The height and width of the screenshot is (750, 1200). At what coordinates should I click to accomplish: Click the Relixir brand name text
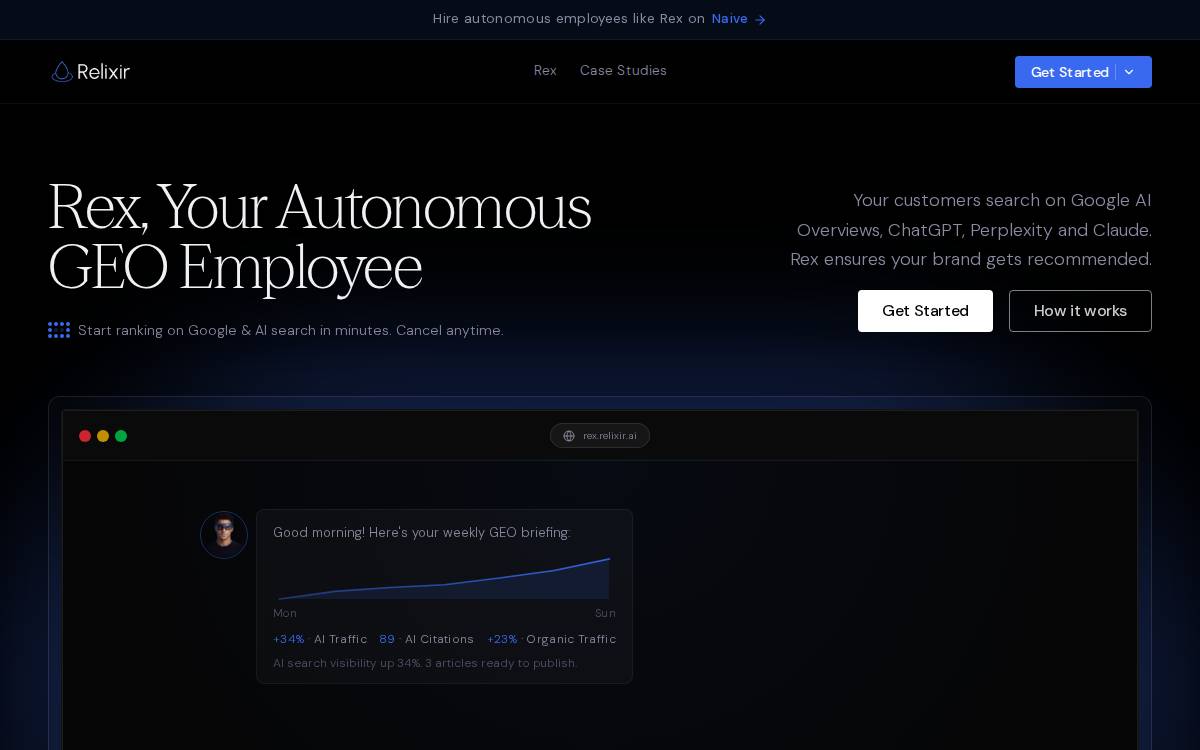point(103,72)
